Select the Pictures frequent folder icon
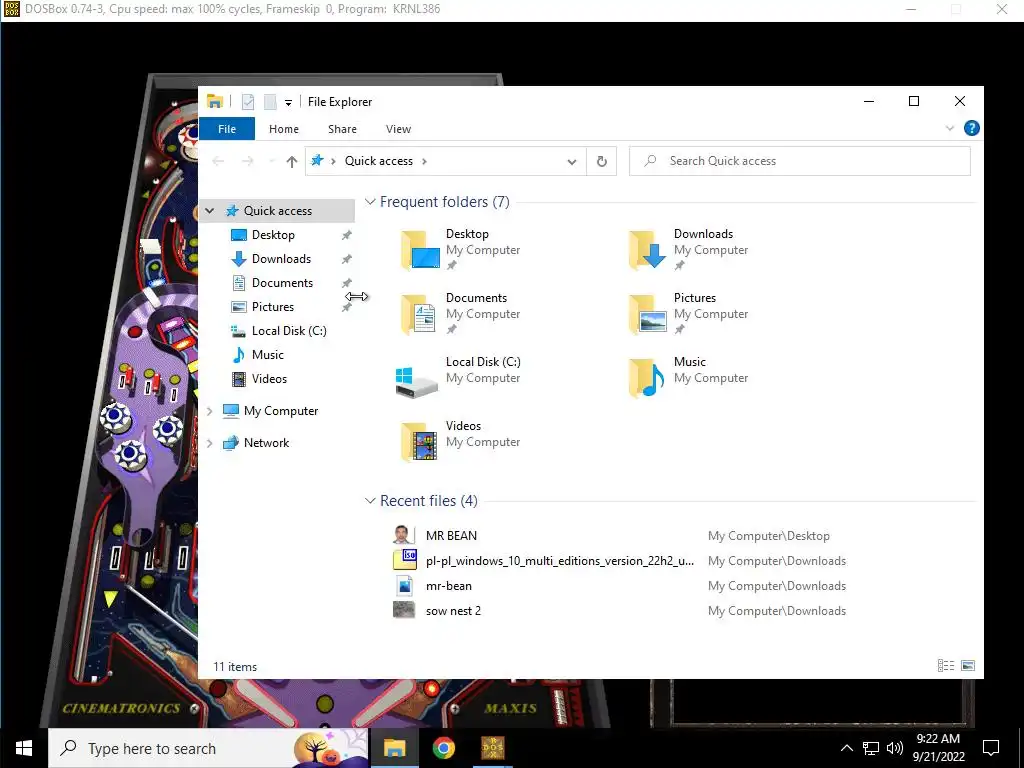This screenshot has width=1024, height=768. 647,313
